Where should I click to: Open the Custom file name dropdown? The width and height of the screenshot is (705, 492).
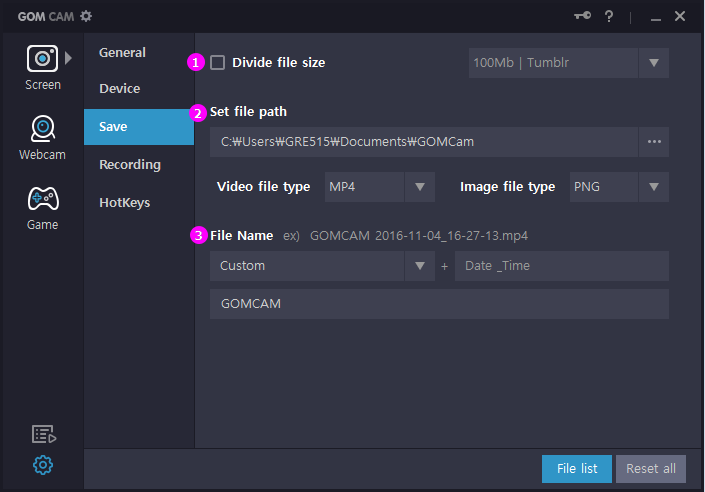(322, 266)
